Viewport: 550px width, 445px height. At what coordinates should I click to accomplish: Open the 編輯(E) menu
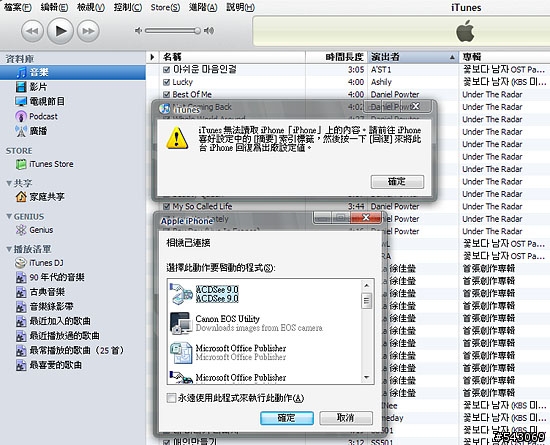[54, 7]
